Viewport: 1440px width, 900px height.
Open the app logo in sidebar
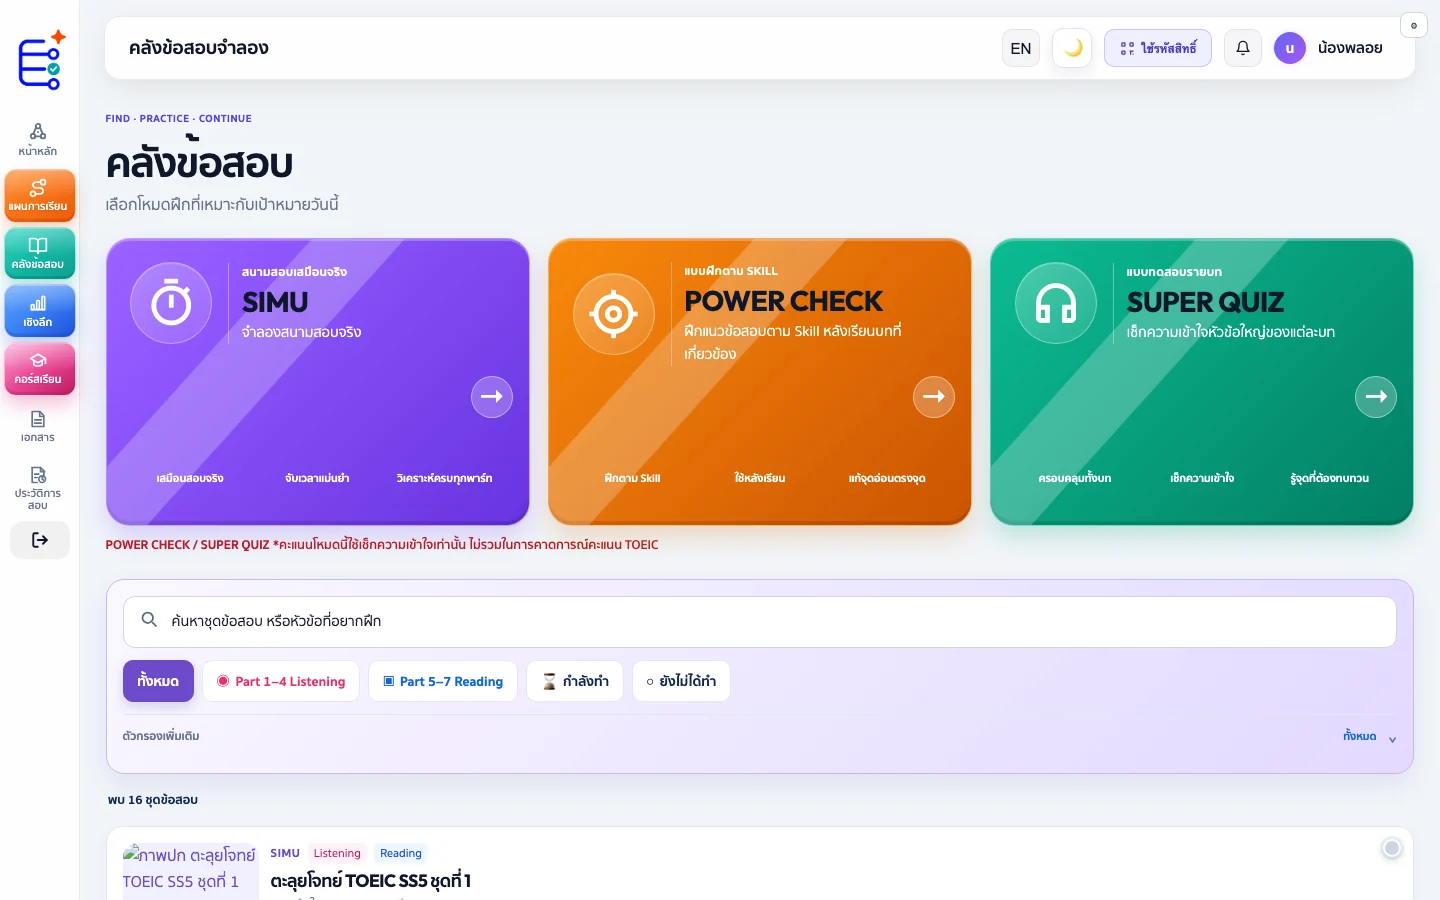click(x=41, y=59)
